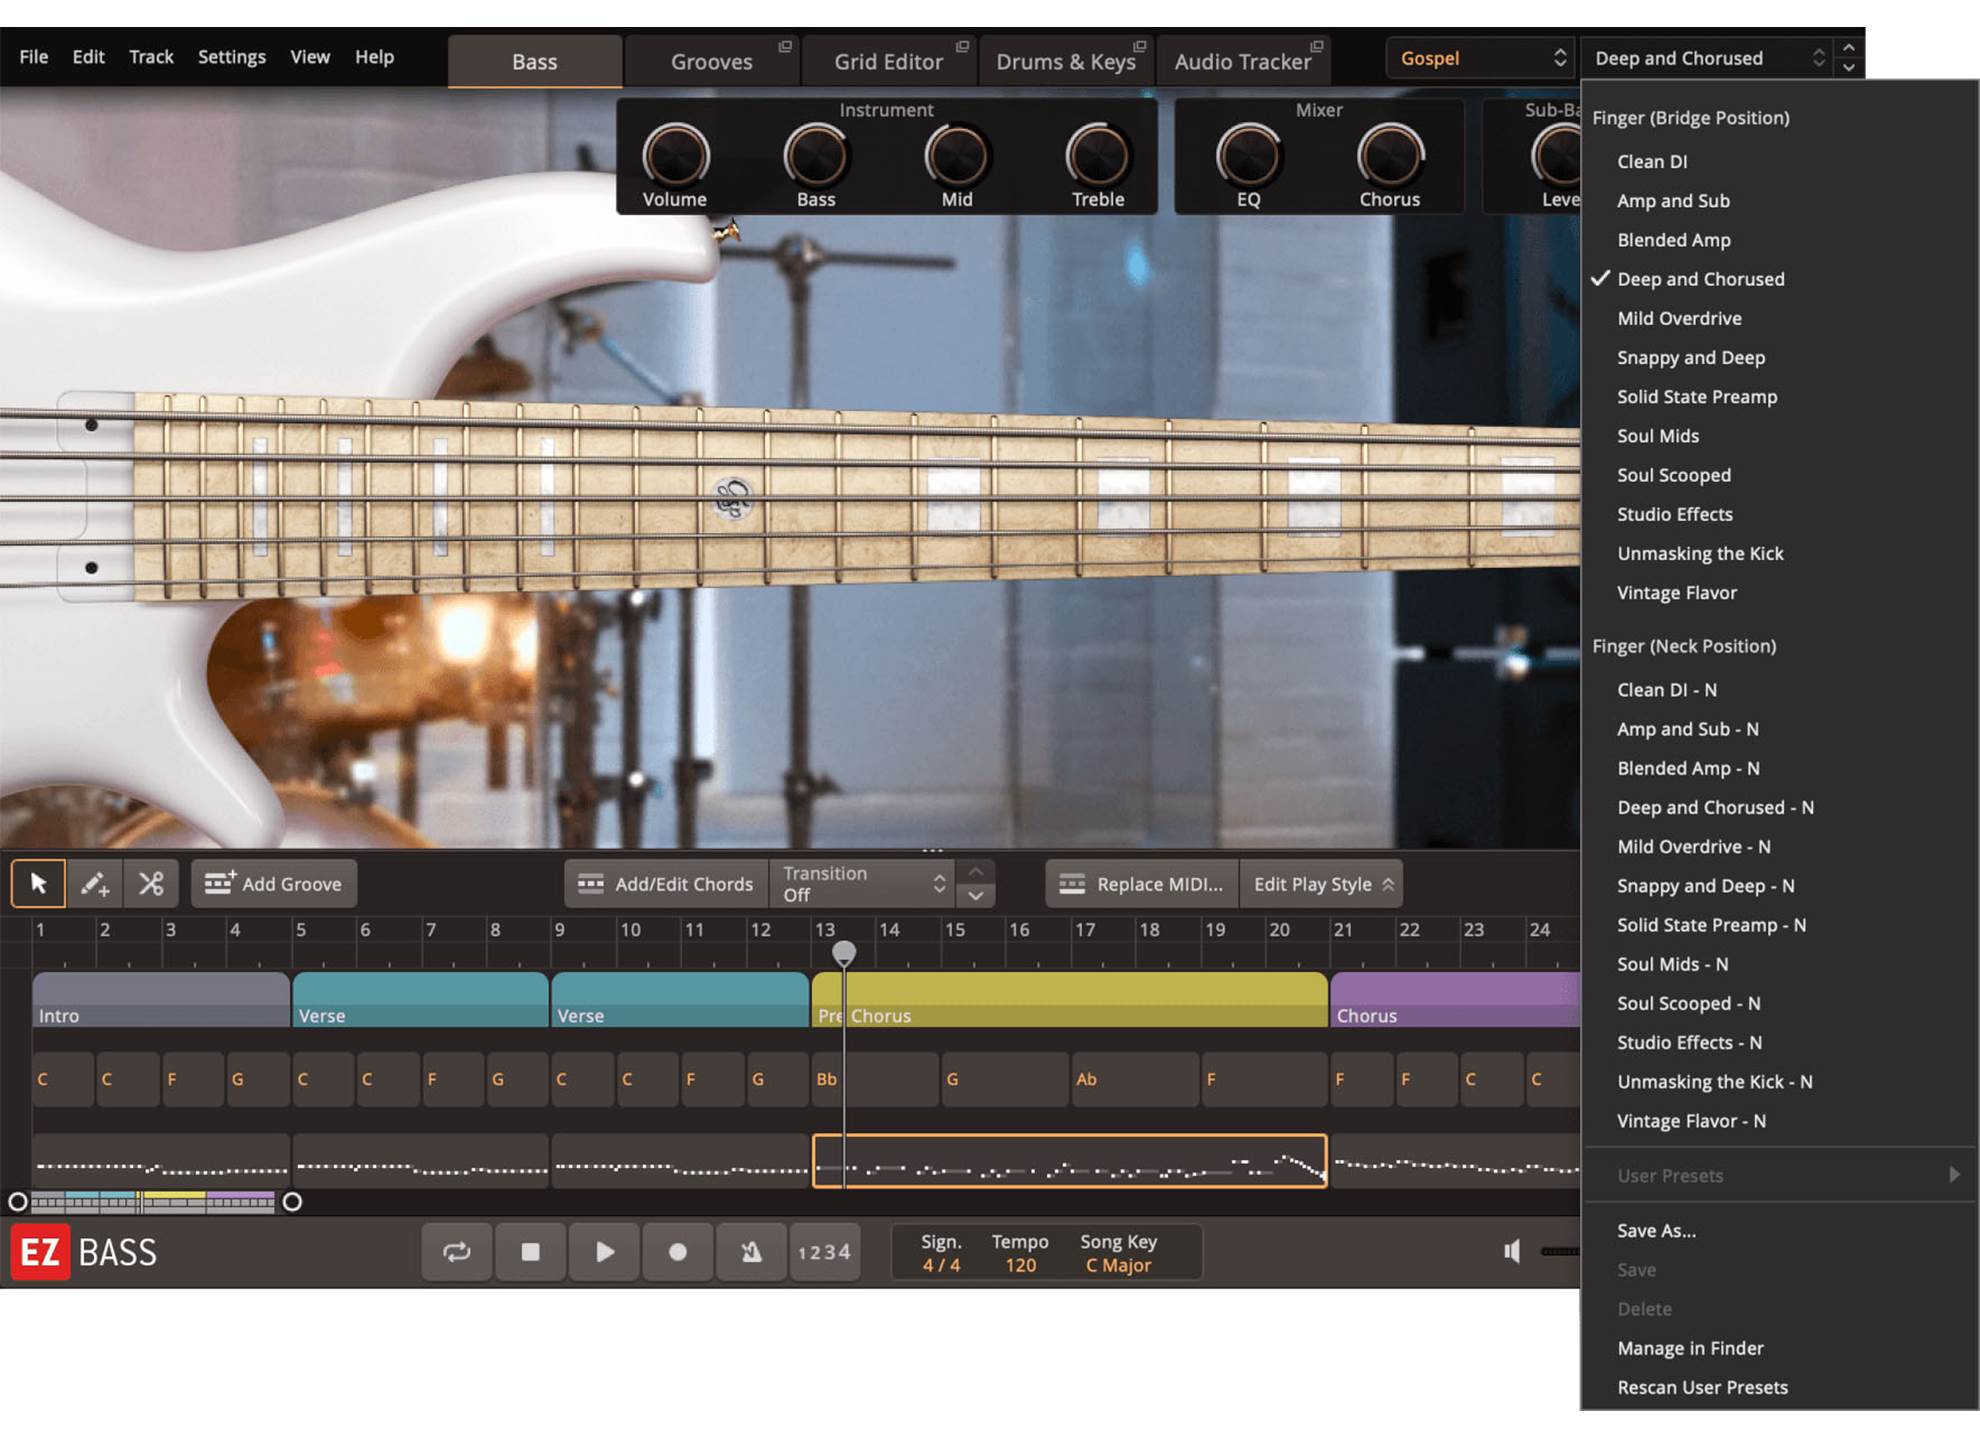Toggle the 1234 count-in button
The image size is (1980, 1440).
[824, 1251]
